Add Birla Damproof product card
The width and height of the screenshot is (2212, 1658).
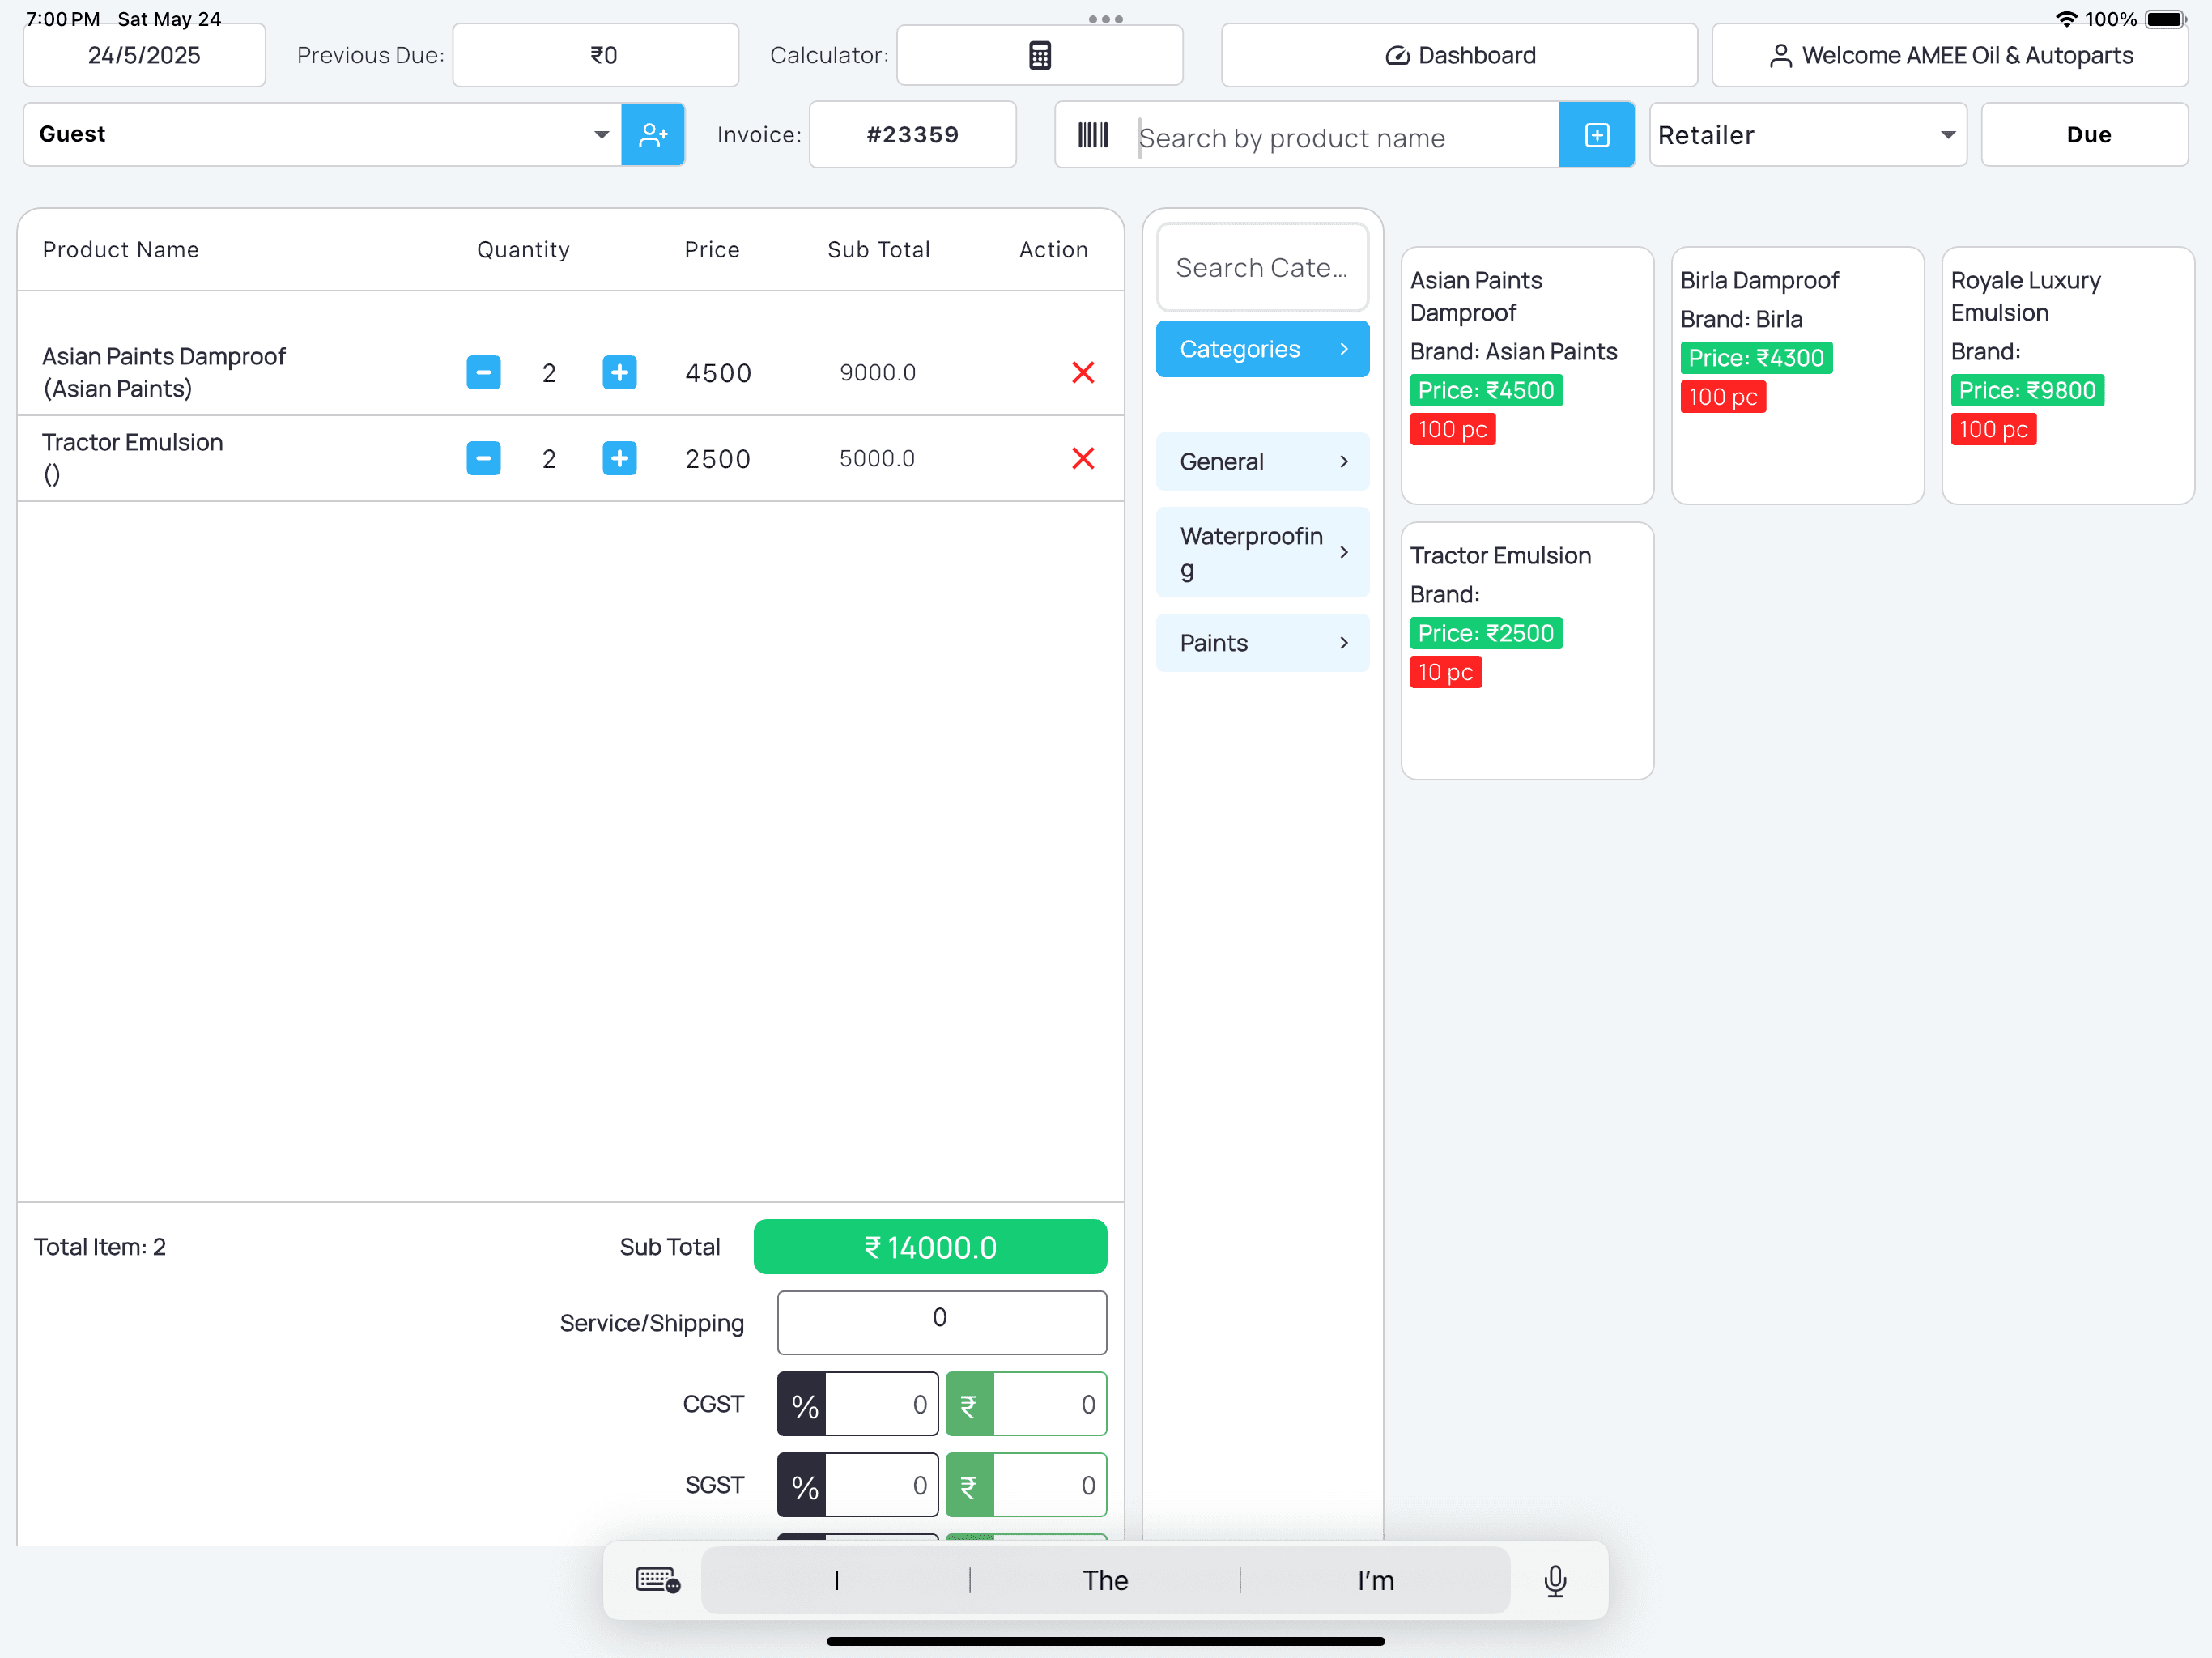(x=1797, y=375)
